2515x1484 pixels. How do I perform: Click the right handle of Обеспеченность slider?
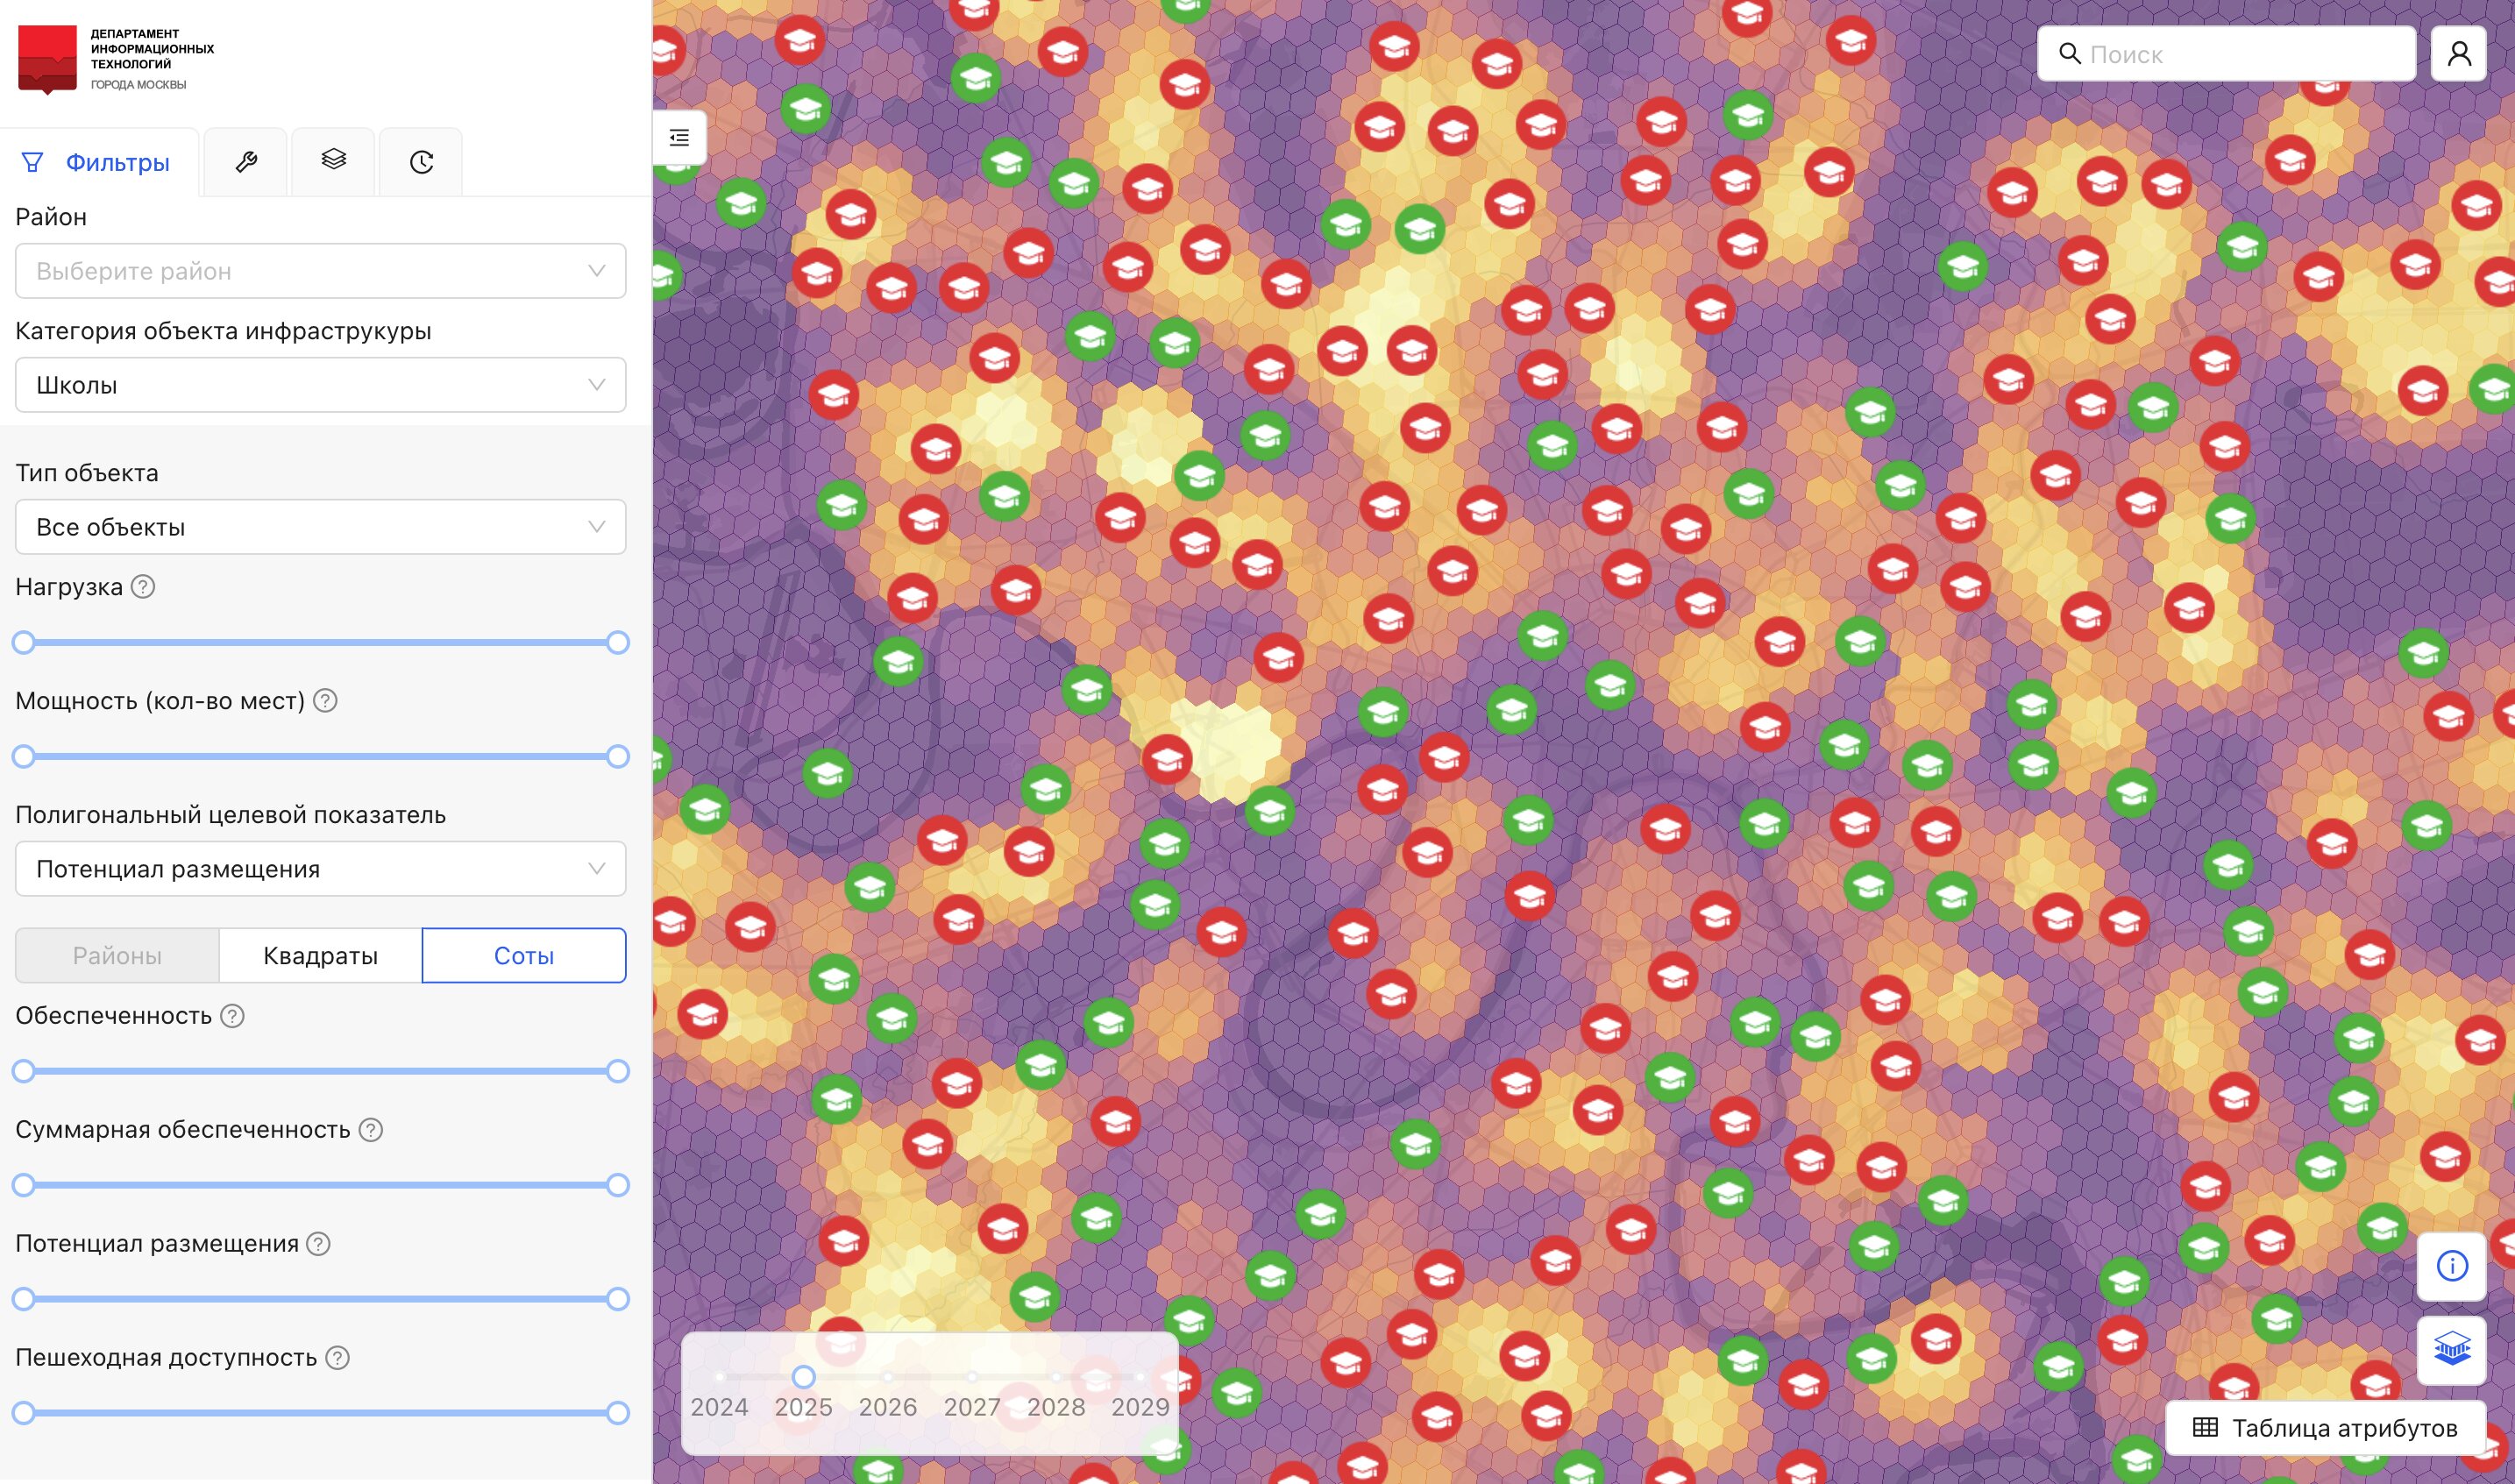618,1072
